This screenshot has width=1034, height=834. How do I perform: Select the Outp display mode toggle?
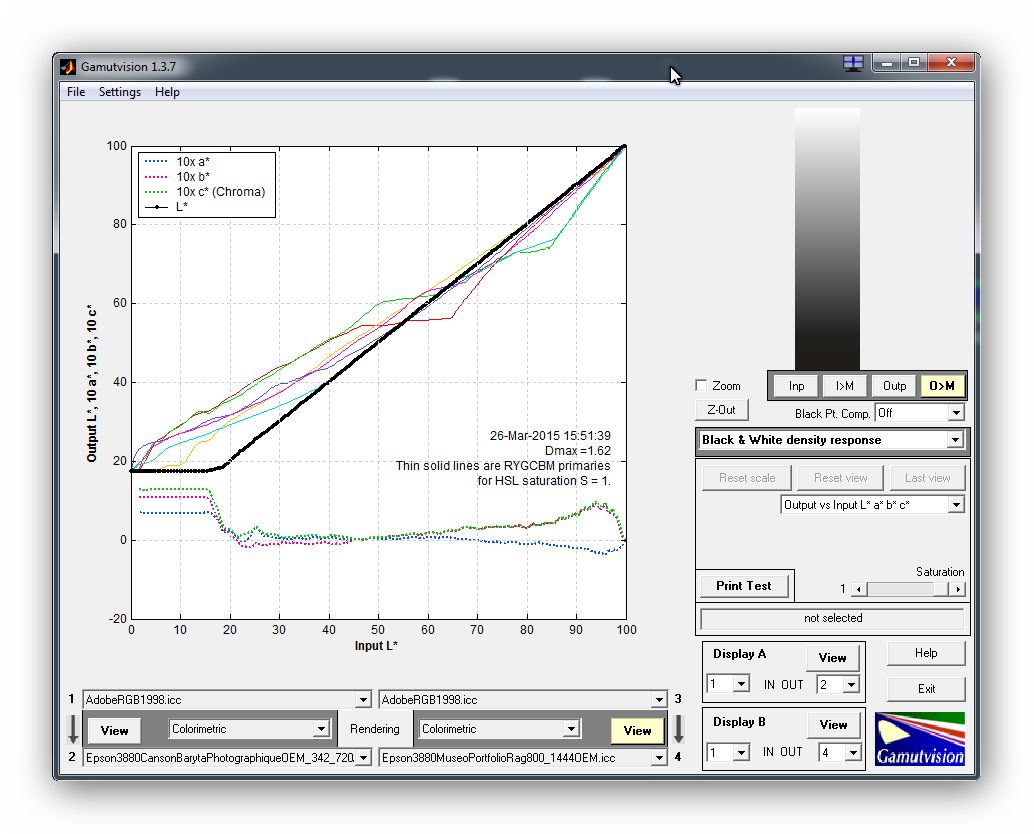tap(894, 386)
